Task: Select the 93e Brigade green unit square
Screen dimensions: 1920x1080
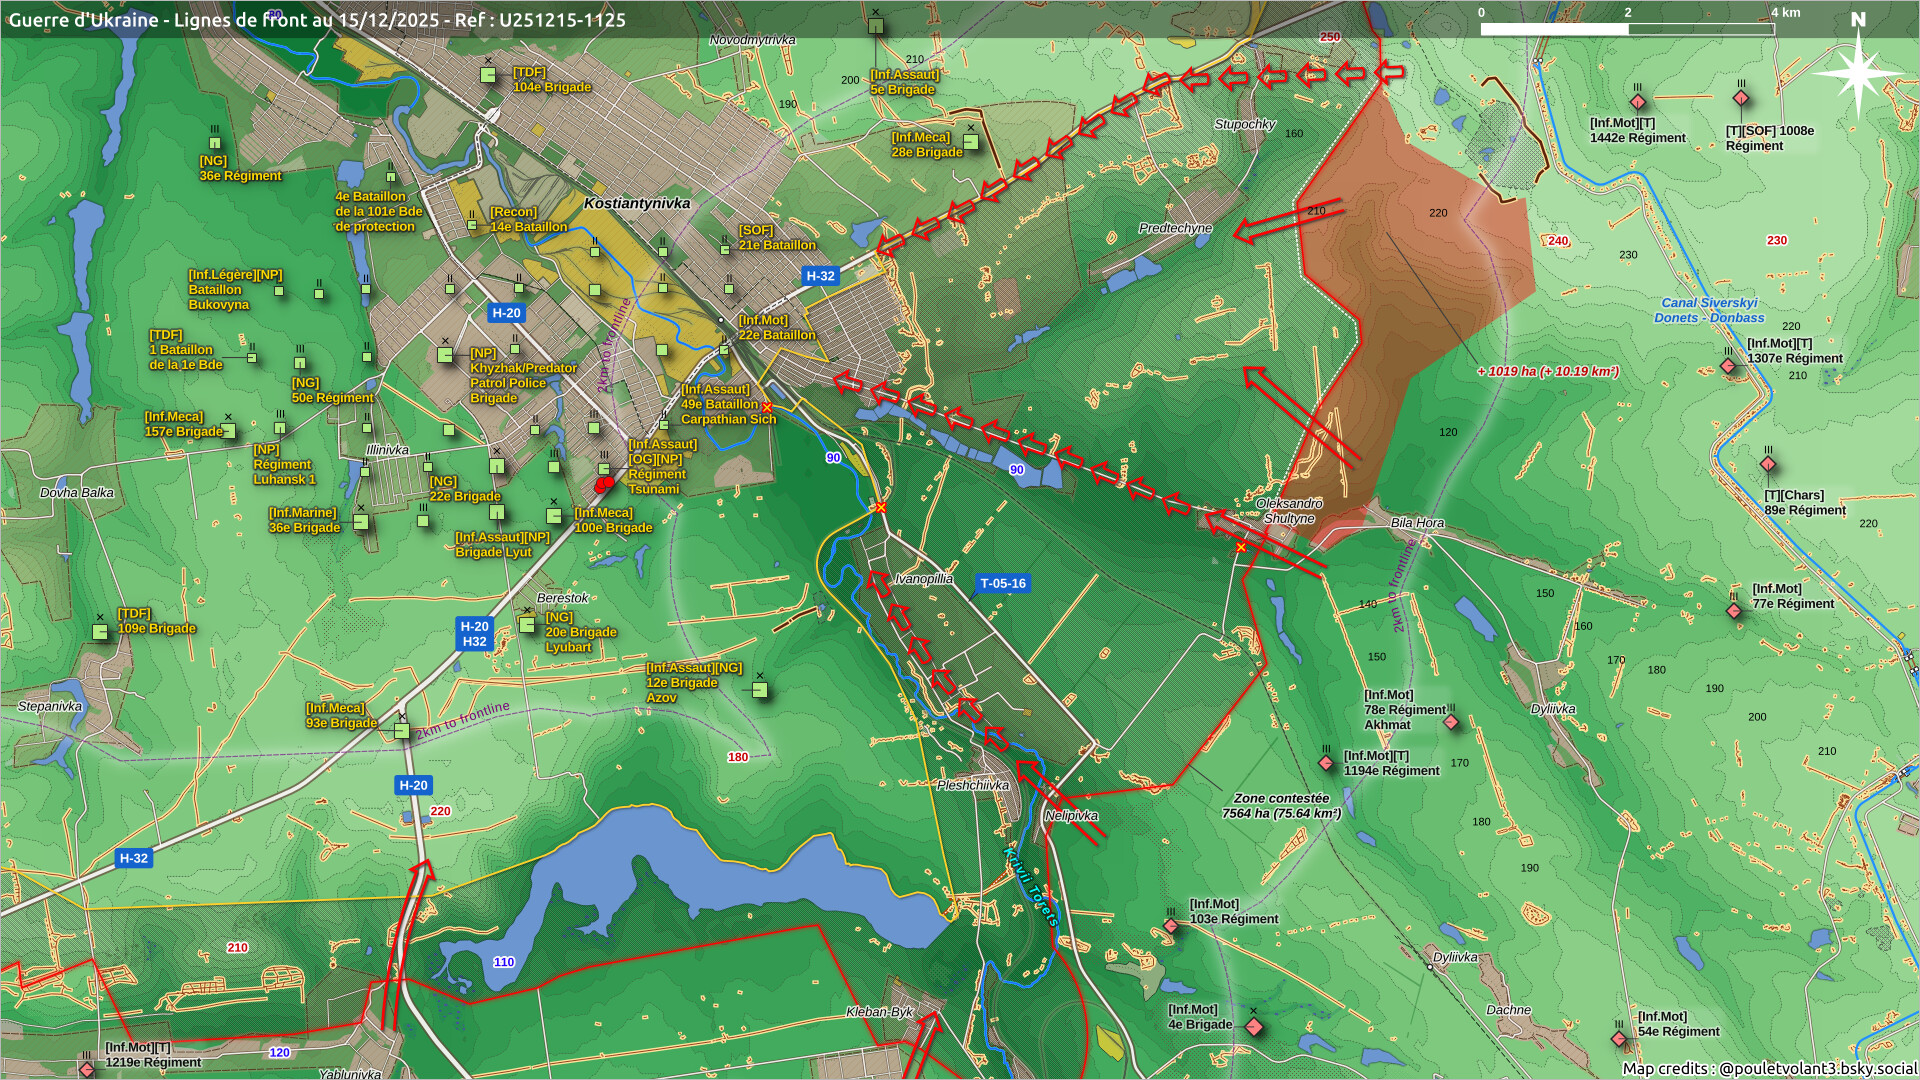Action: pyautogui.click(x=402, y=731)
